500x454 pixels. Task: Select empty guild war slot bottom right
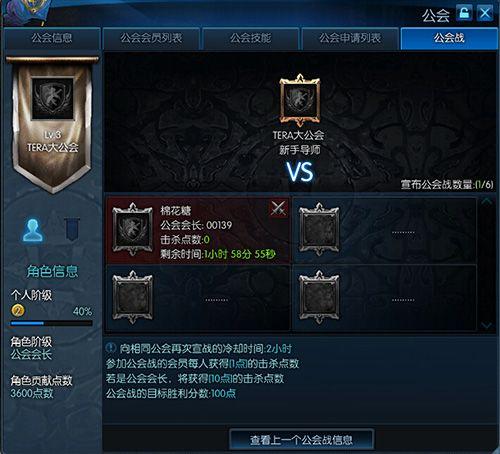pos(385,298)
